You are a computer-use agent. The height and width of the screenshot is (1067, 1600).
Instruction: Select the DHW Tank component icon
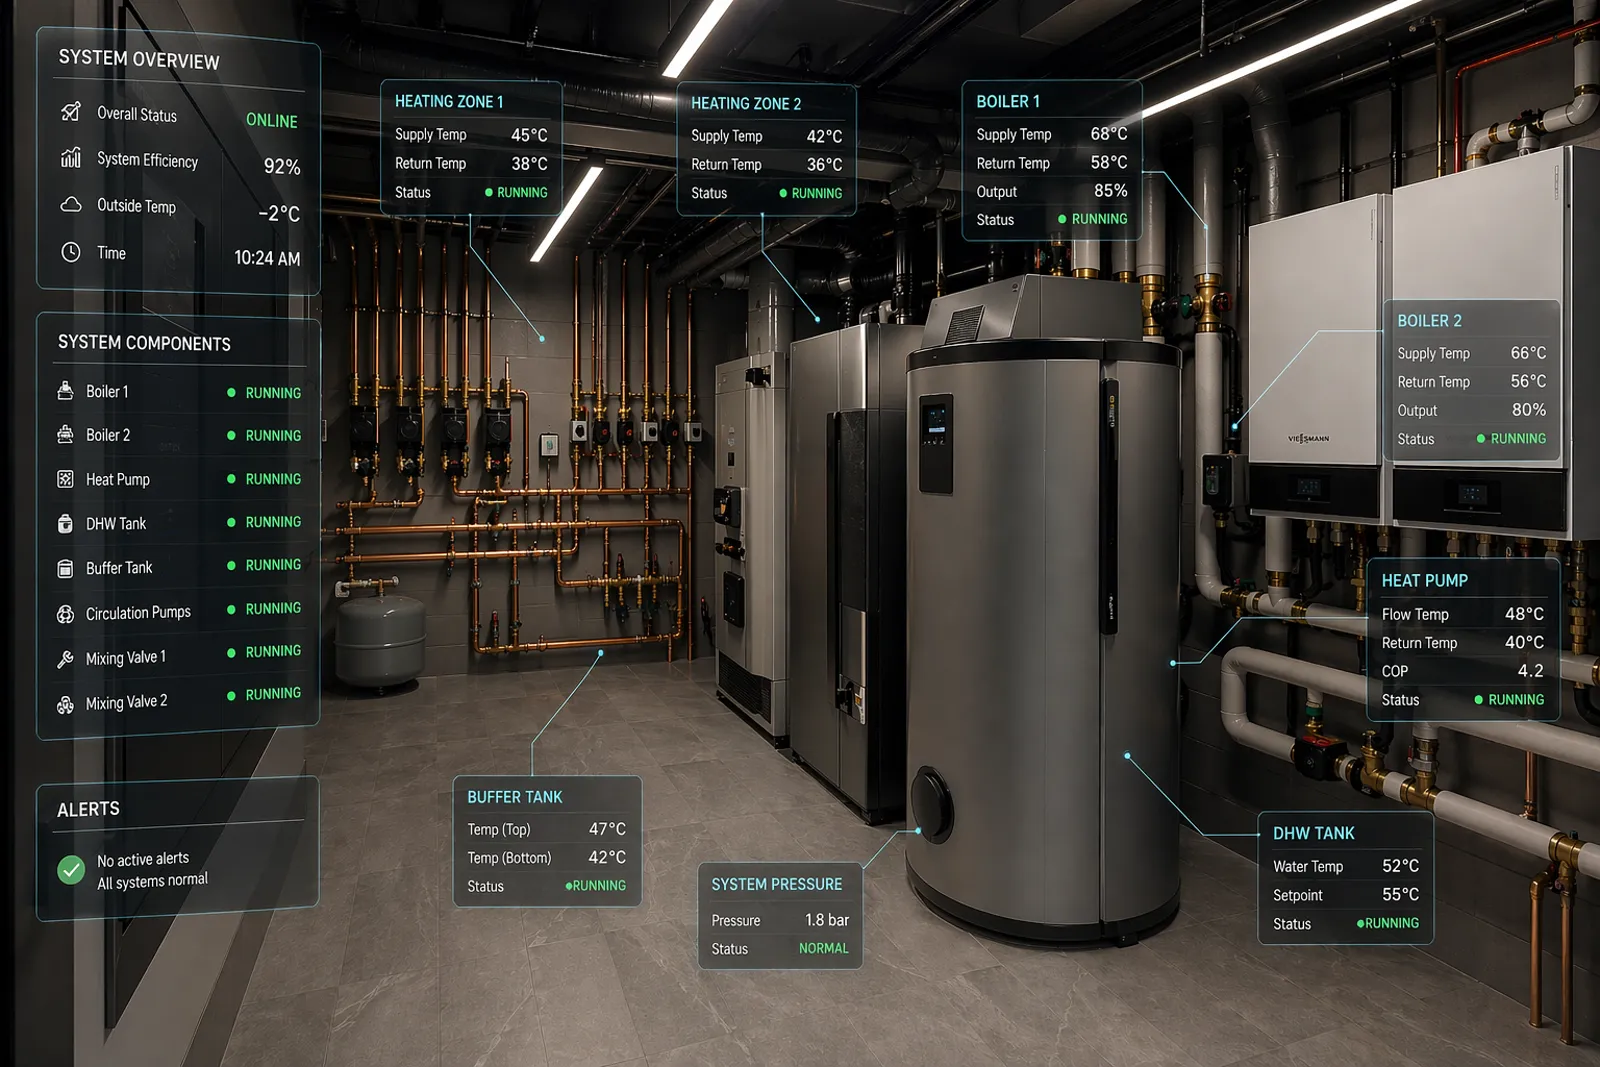65,523
